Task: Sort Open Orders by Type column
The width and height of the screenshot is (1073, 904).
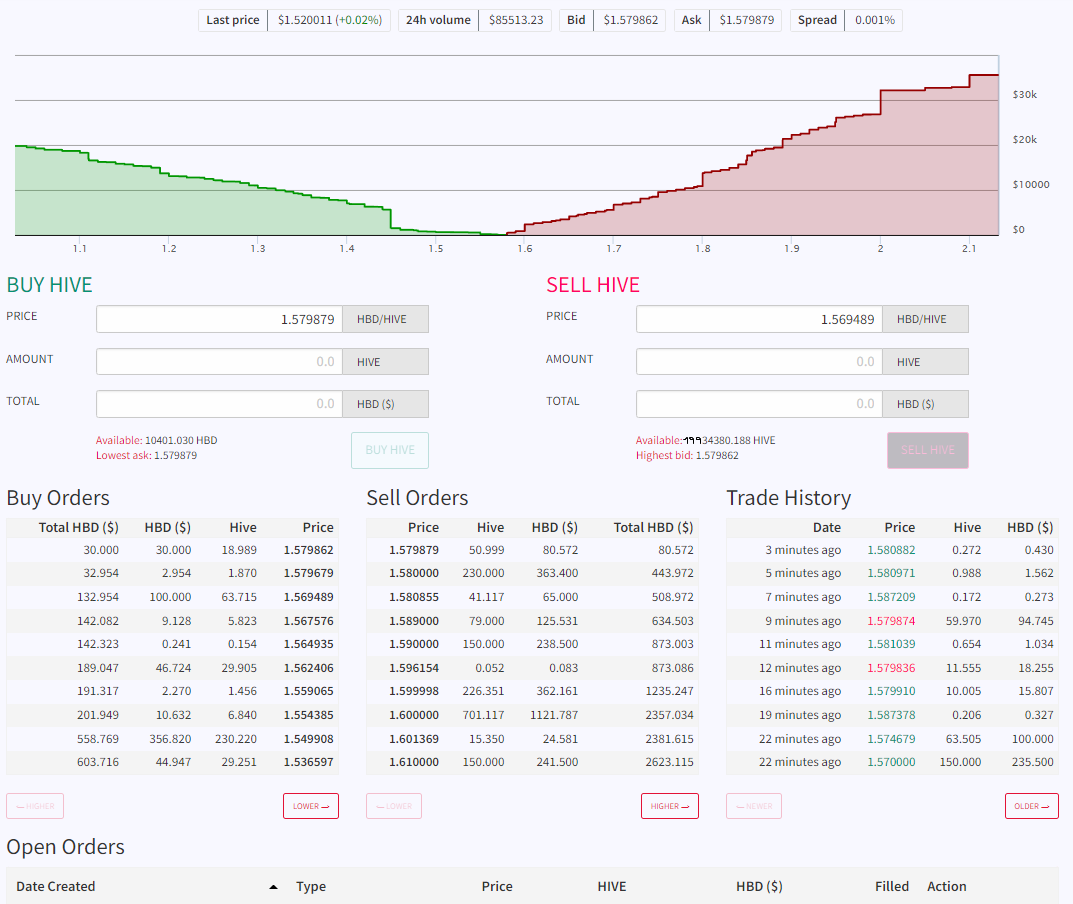Action: (311, 887)
